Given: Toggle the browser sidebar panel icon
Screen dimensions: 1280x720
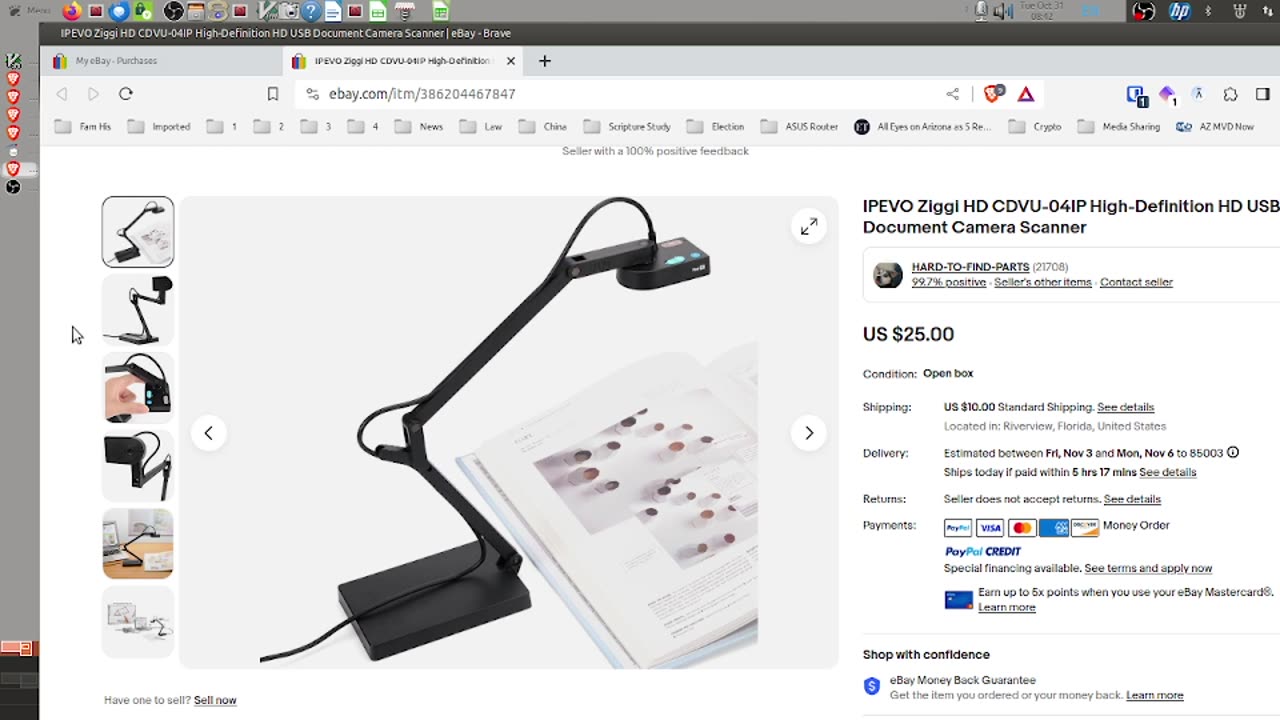Looking at the screenshot, I should tap(1263, 94).
